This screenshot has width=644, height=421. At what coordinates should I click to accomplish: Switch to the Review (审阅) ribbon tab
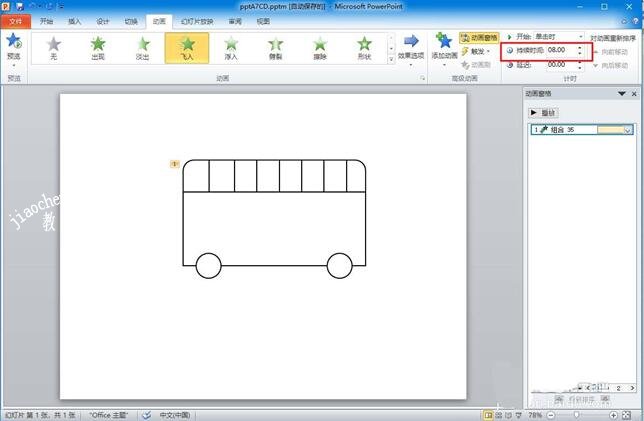point(235,21)
